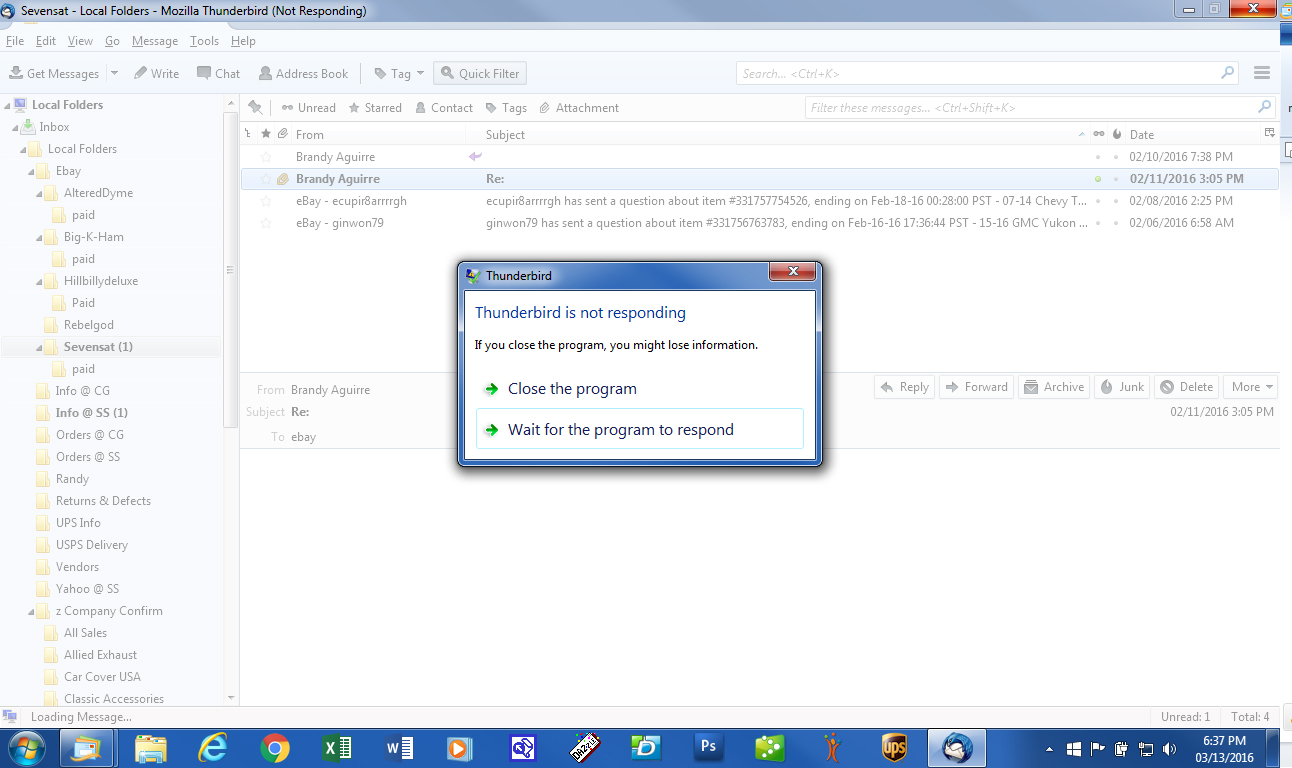The height and width of the screenshot is (768, 1292).
Task: Choose Wait for the program to respond
Action: 640,429
